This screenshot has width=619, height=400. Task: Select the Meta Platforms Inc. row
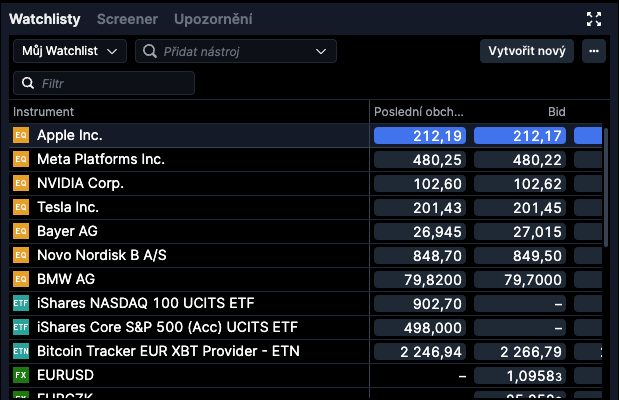pos(101,159)
